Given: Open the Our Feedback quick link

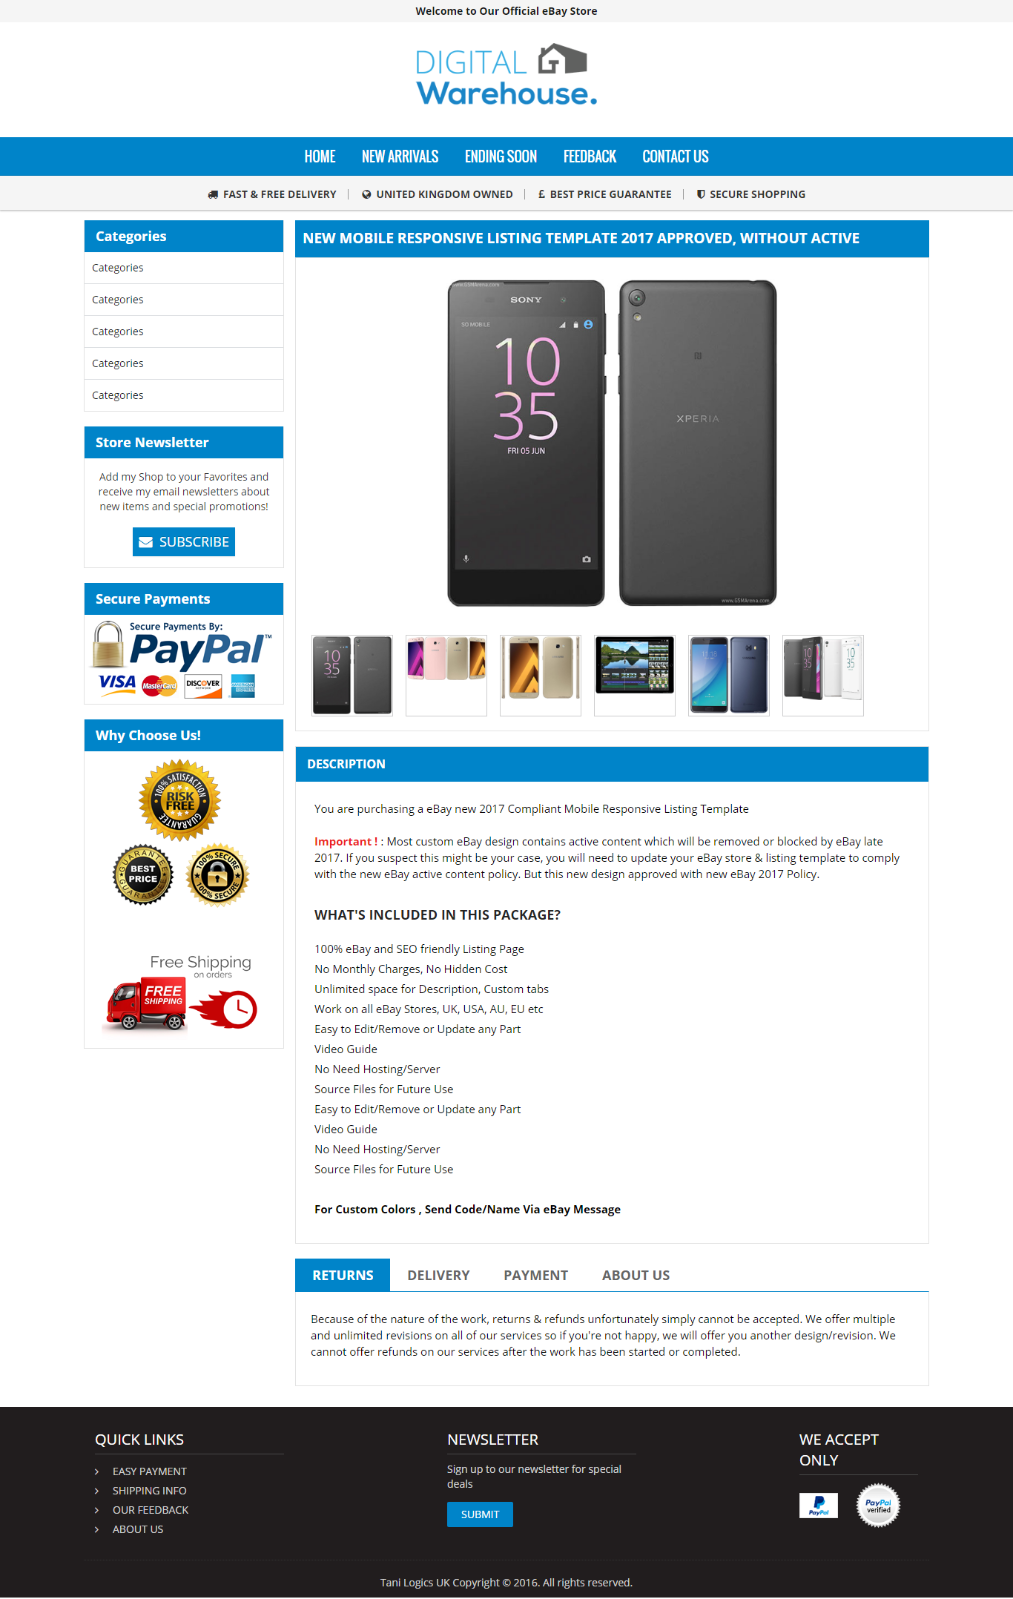Looking at the screenshot, I should [x=150, y=1510].
